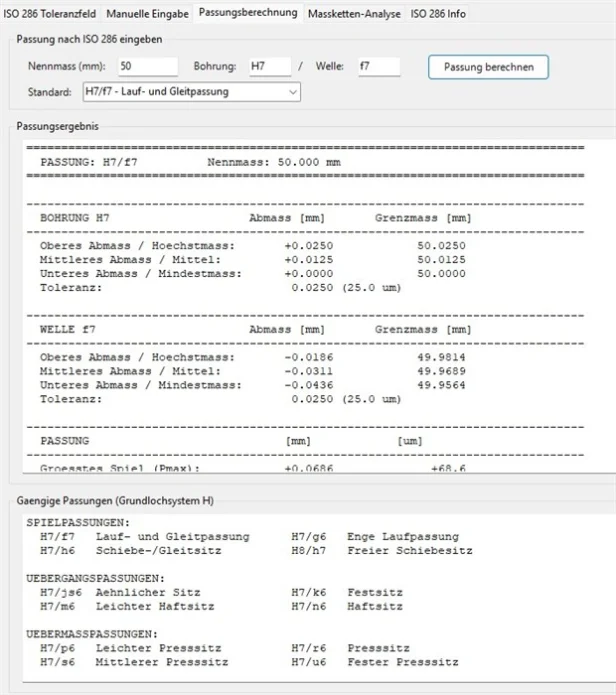The height and width of the screenshot is (695, 616).
Task: Click into the Welle field showing f7
Action: point(378,66)
